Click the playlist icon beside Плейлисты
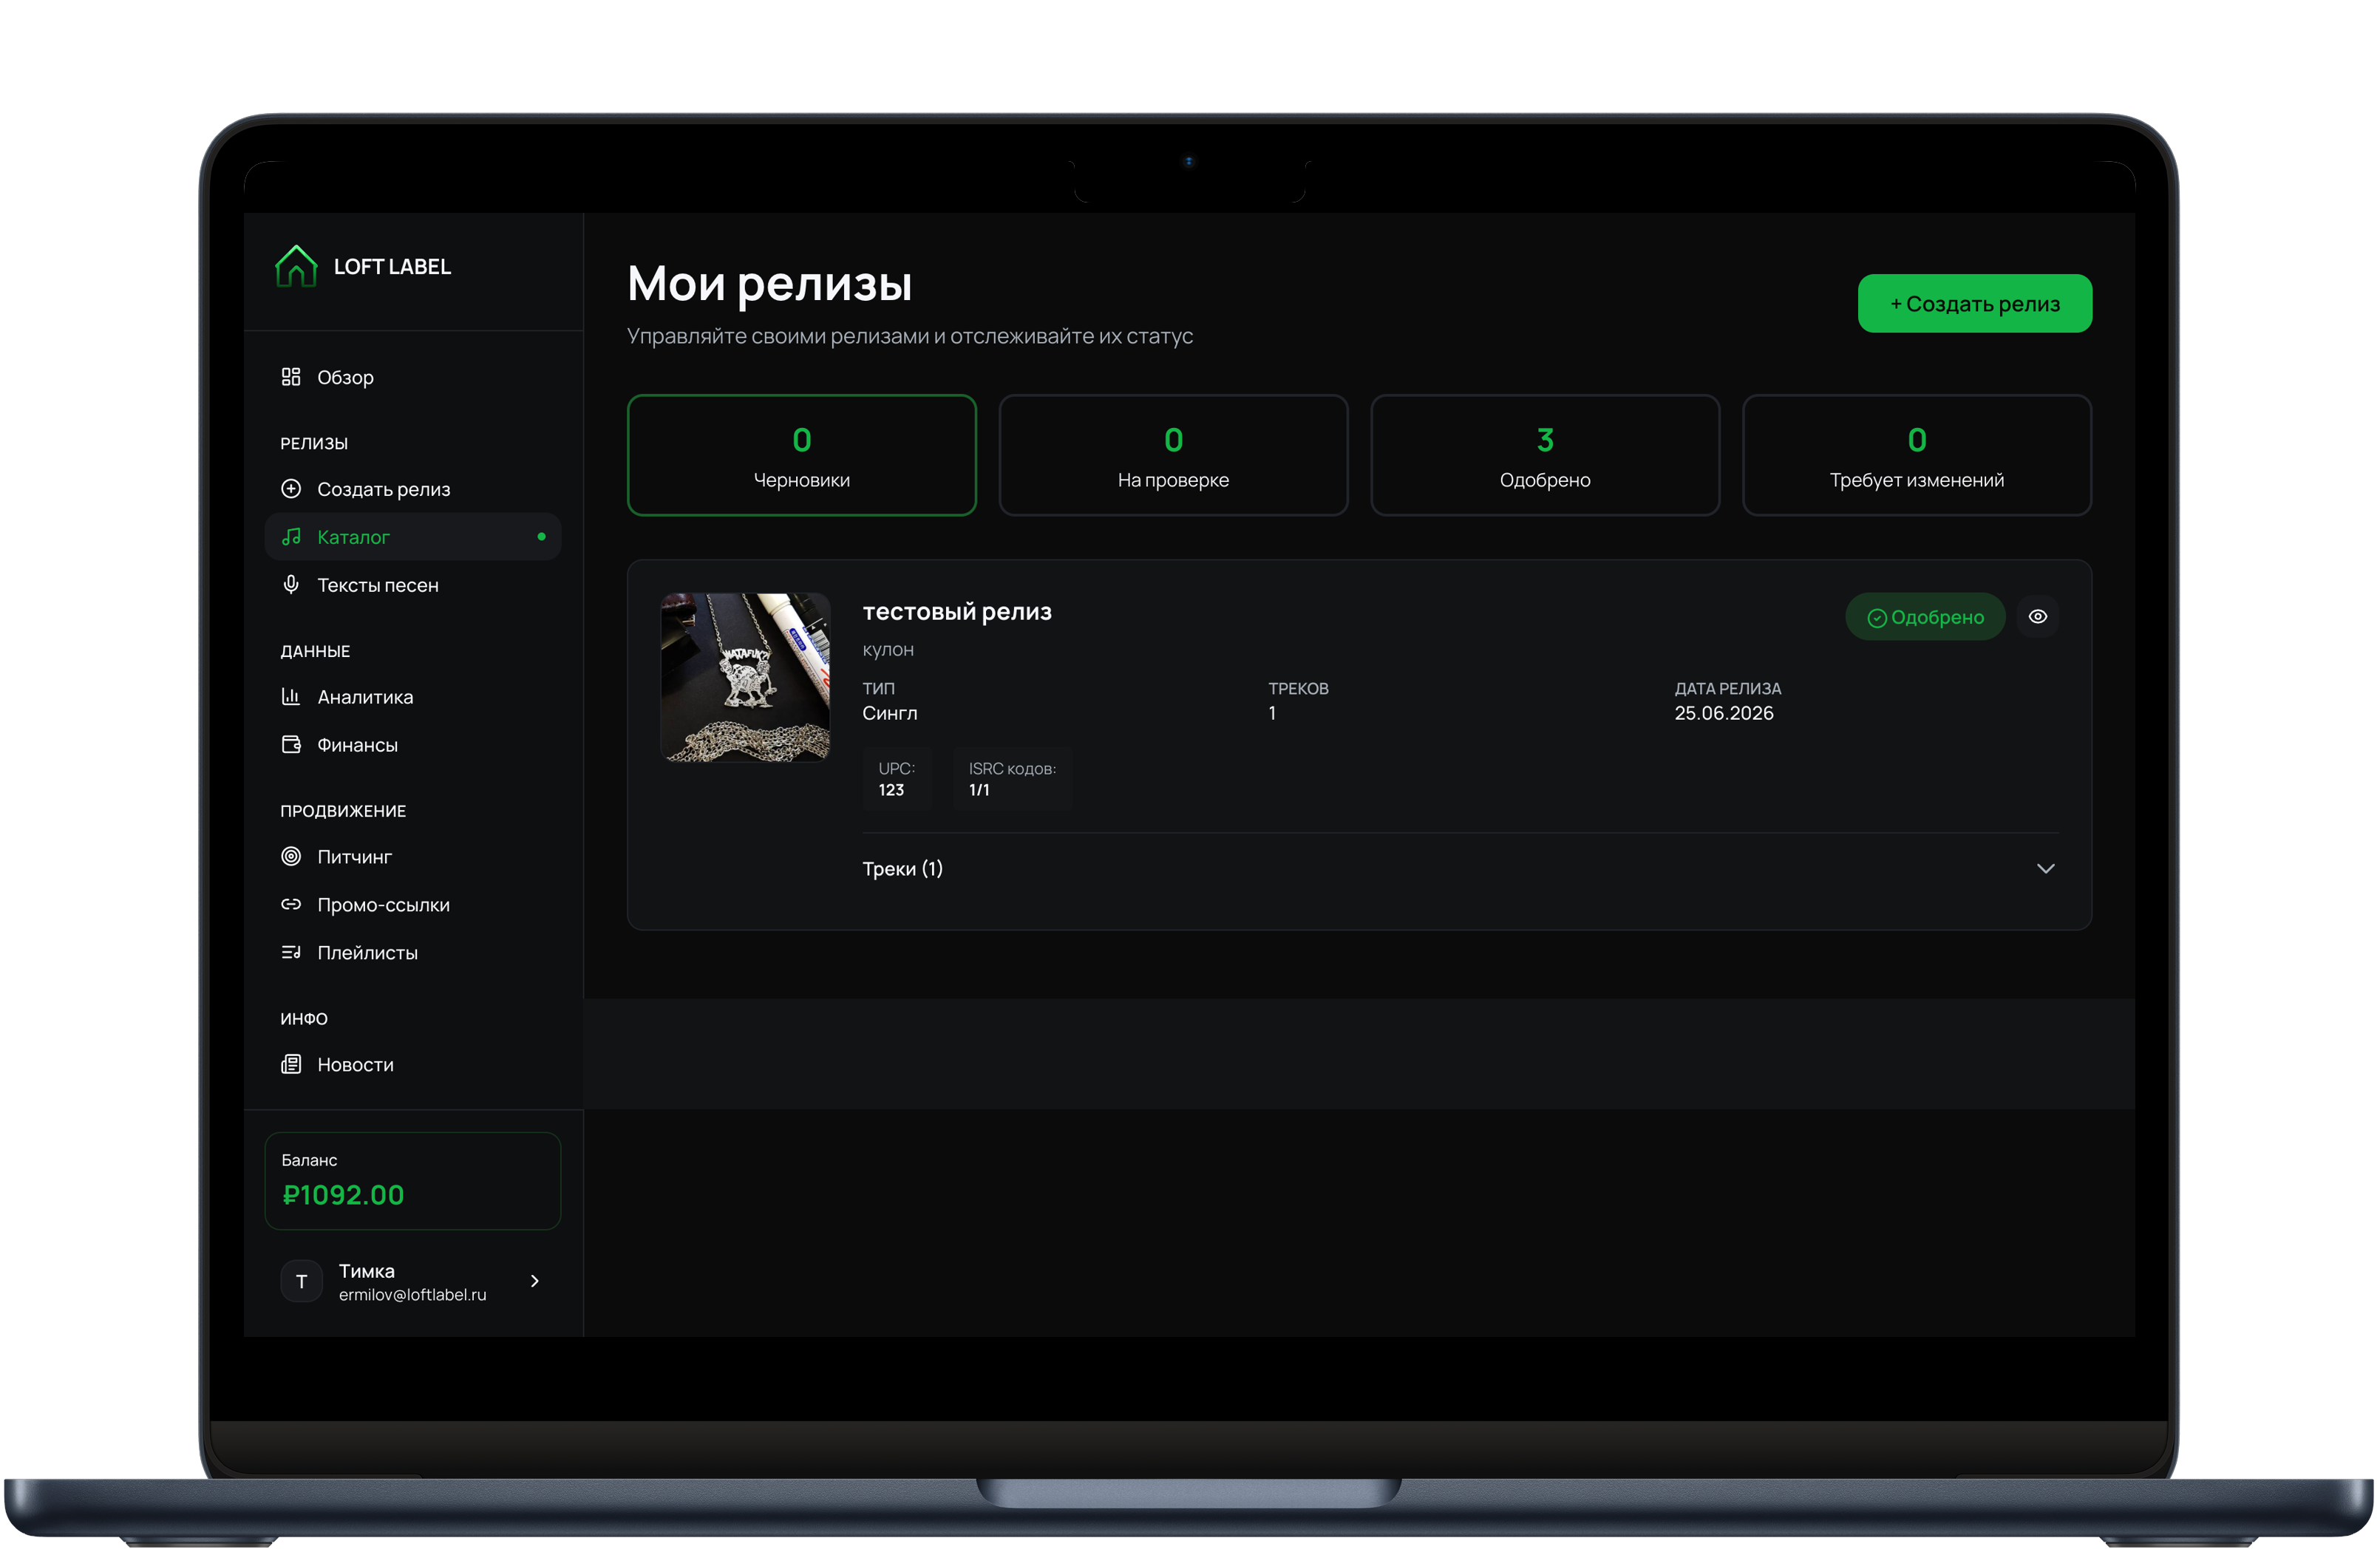Image resolution: width=2380 pixels, height=1552 pixels. [x=291, y=952]
